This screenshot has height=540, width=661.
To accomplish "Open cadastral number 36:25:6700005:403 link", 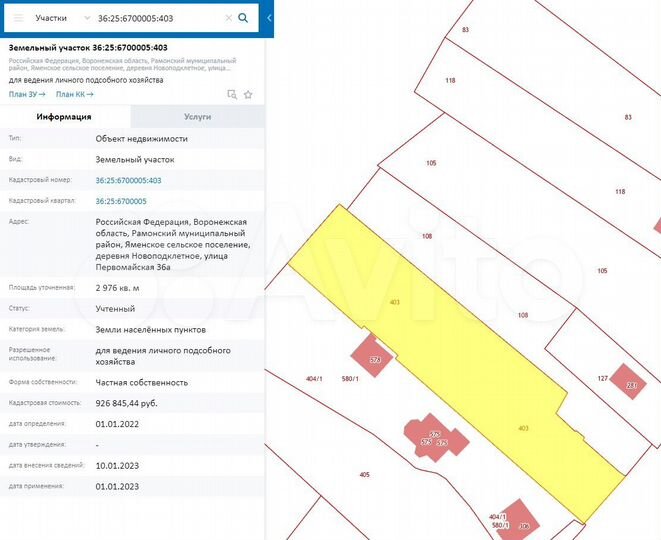I will (128, 180).
